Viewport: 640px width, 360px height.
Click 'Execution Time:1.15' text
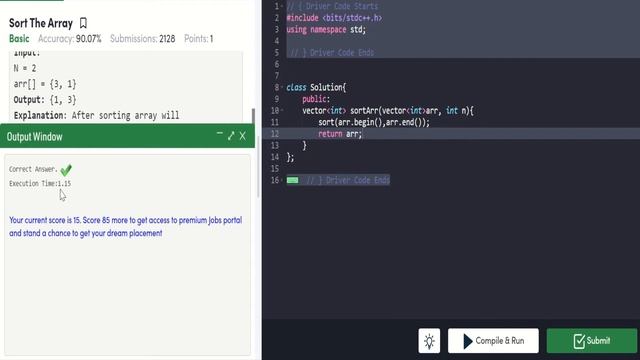coord(40,184)
